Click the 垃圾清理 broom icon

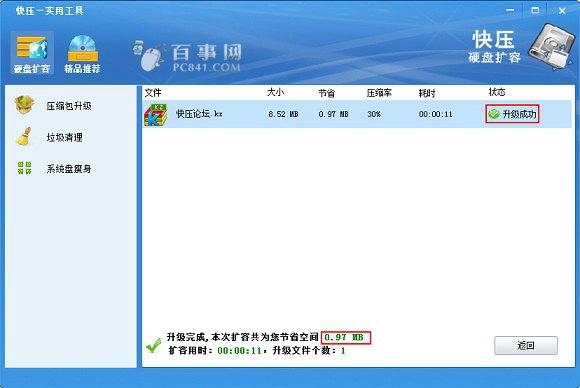[x=24, y=136]
